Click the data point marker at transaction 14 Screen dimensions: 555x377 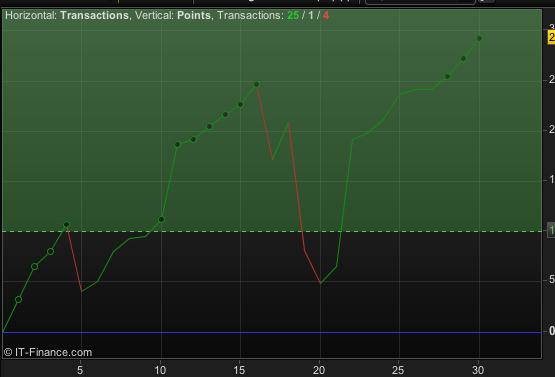click(x=225, y=114)
